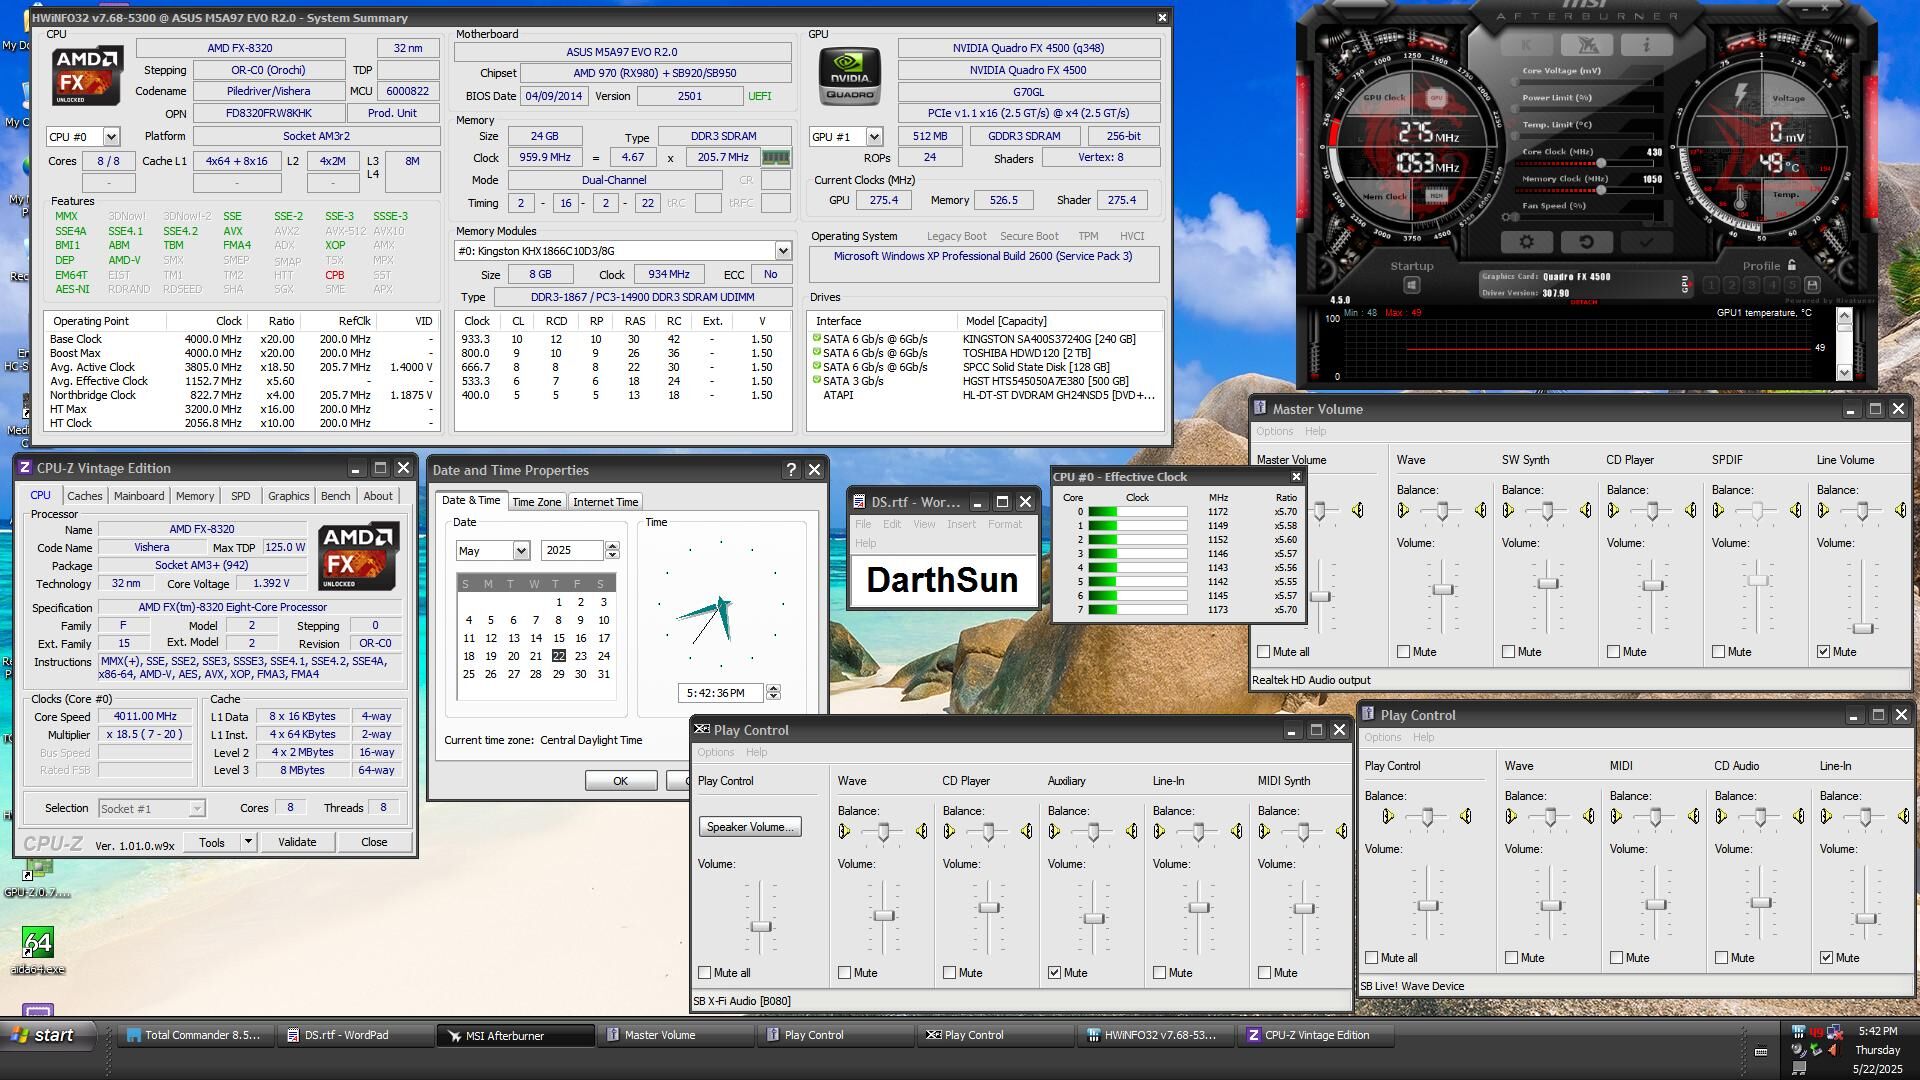
Task: Click year spinner arrows next to 2025
Action: [x=612, y=551]
